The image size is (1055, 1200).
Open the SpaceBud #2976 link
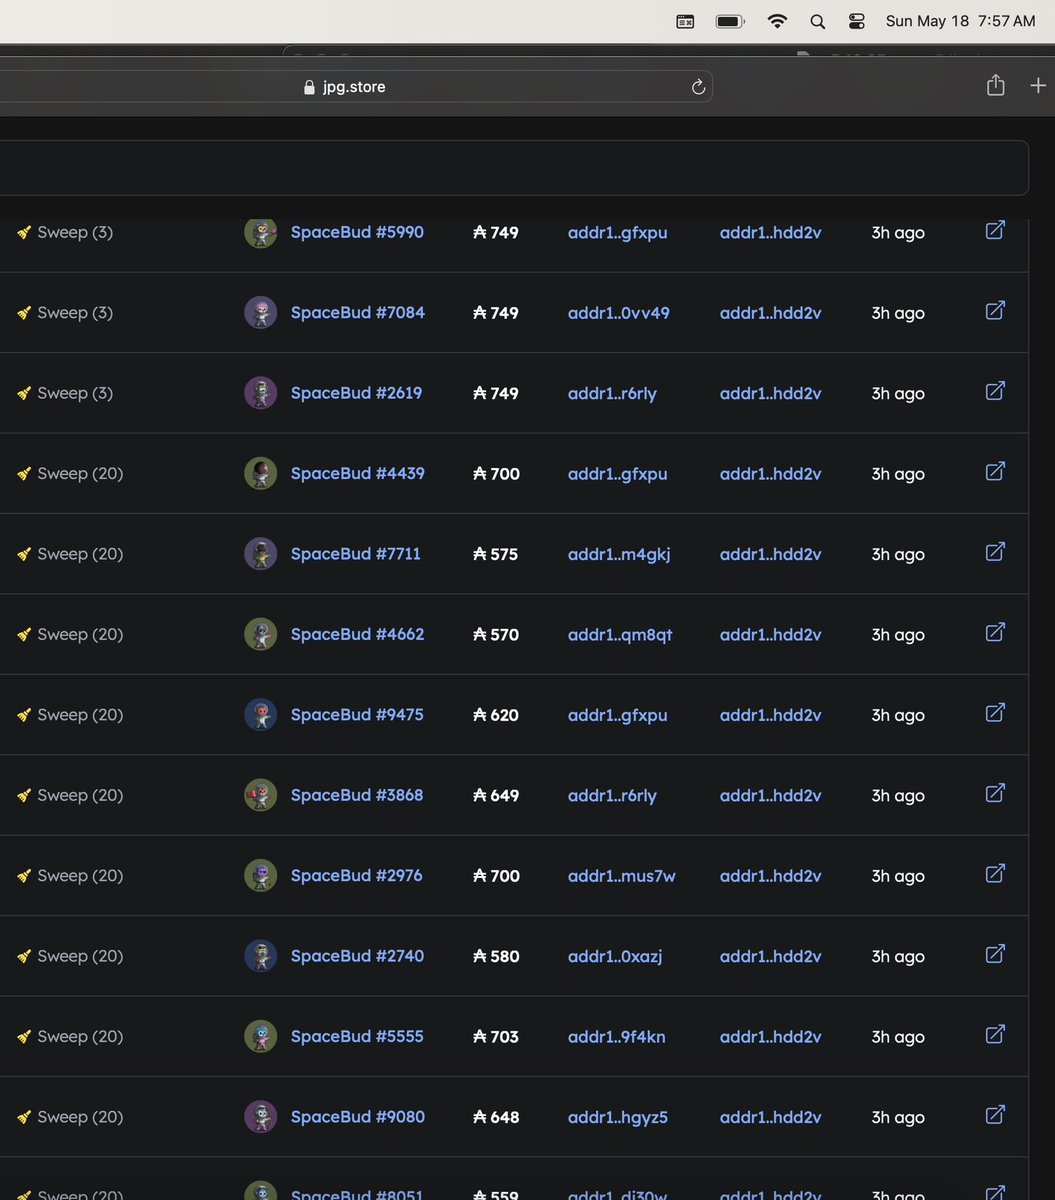356,876
